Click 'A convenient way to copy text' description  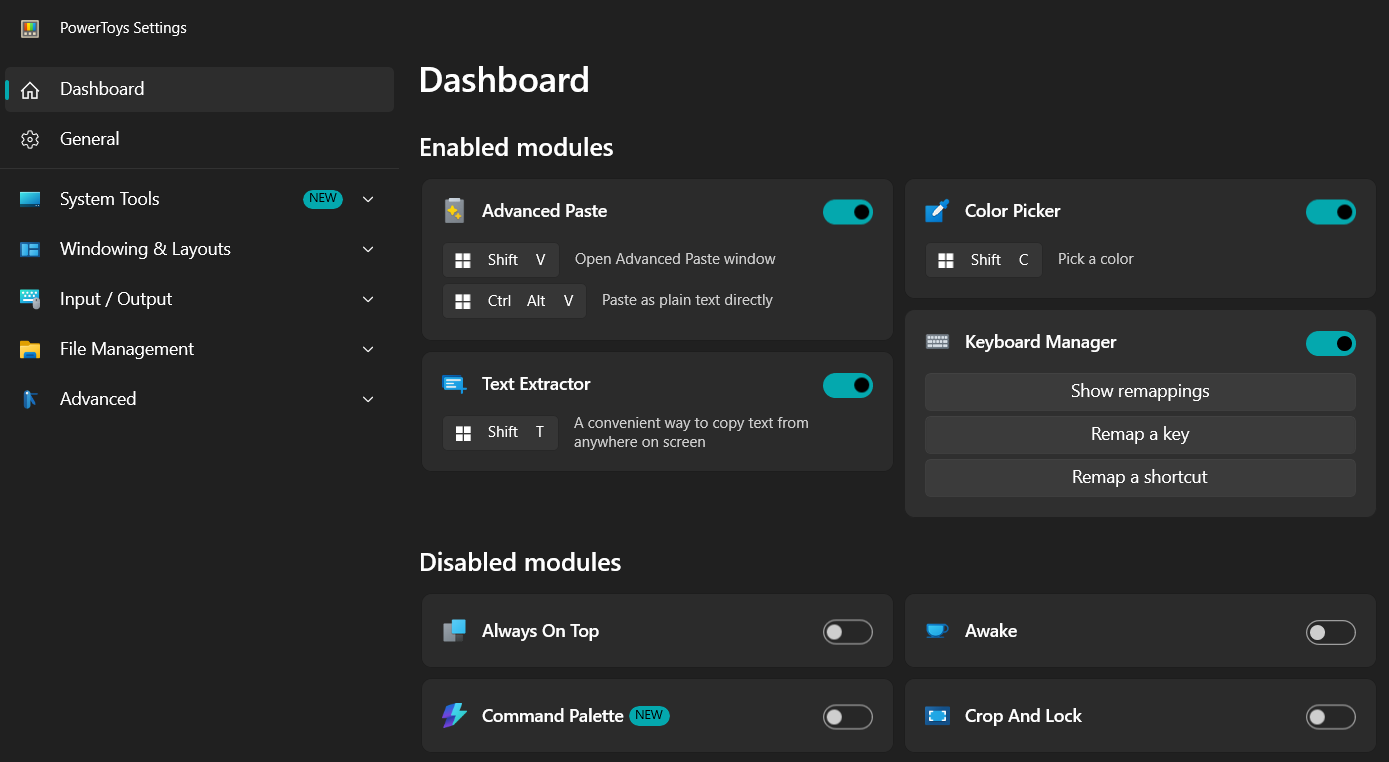point(691,432)
